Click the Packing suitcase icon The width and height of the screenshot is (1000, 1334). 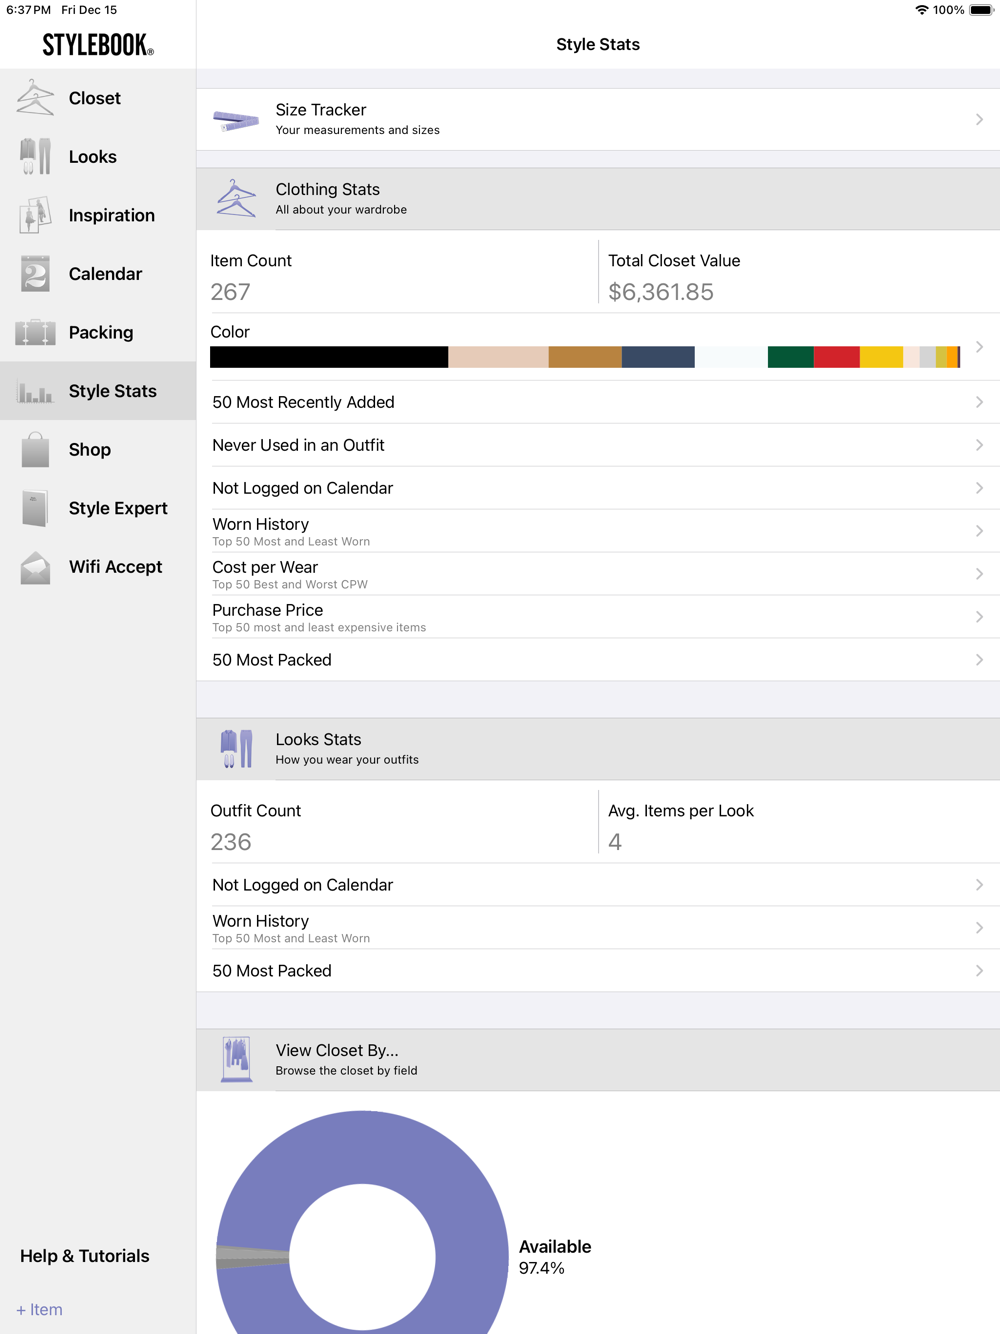pos(35,332)
